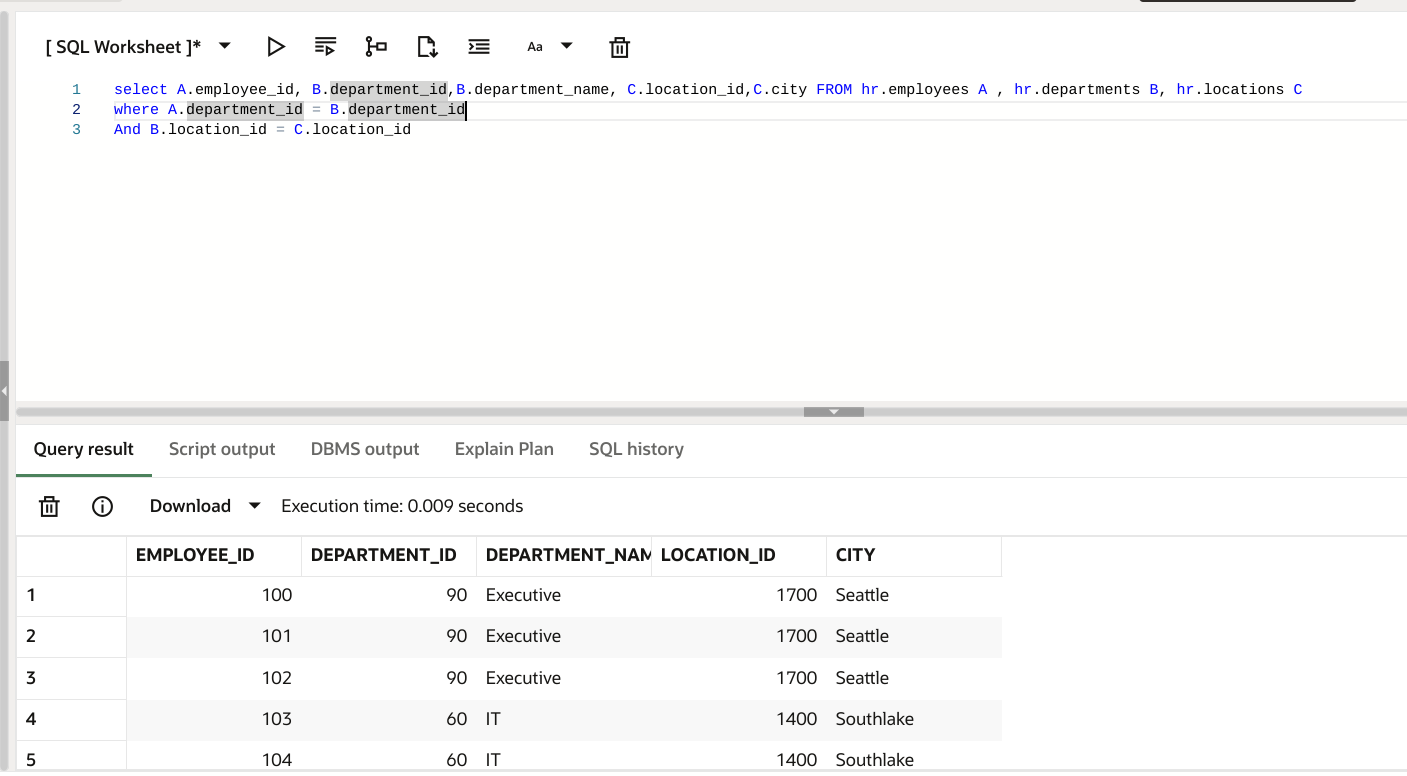
Task: Click the 1700 location cell in row 1
Action: point(739,595)
